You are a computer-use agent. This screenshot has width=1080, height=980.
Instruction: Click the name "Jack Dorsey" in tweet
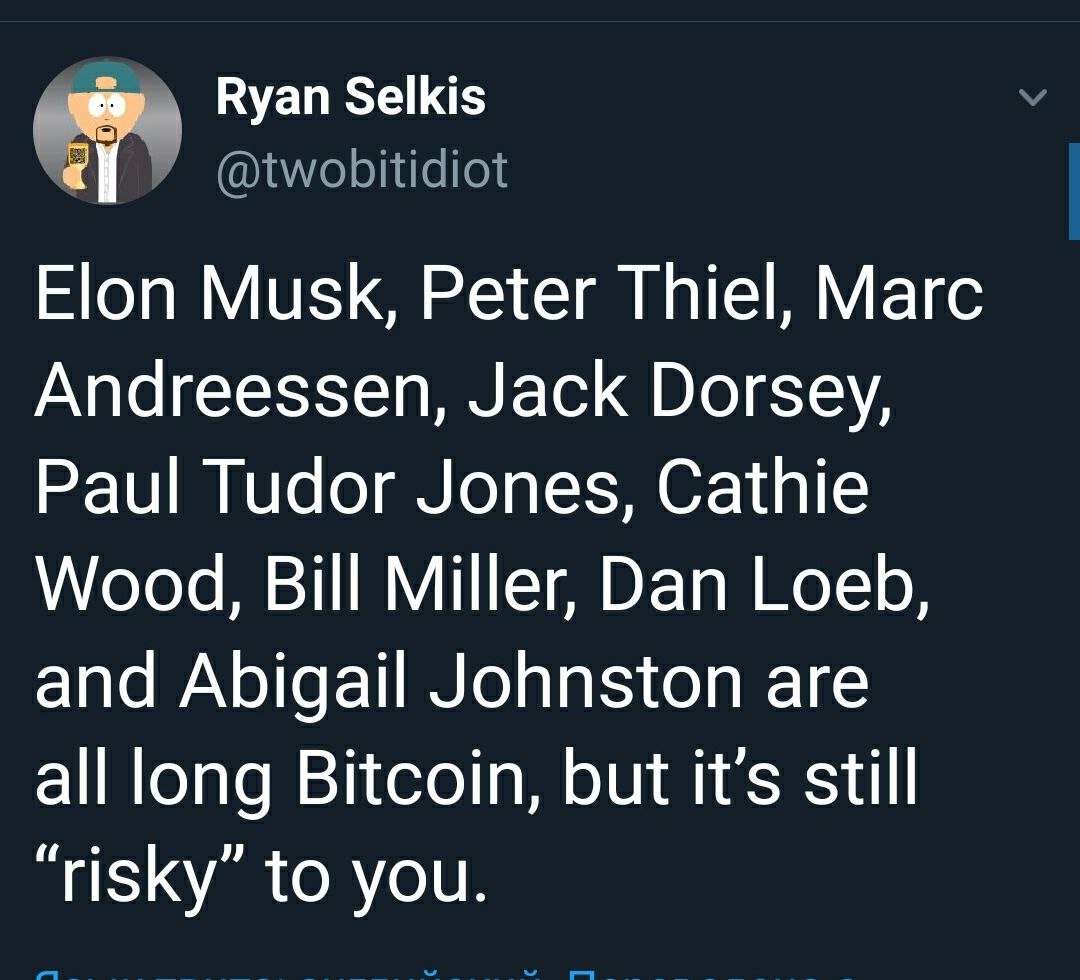[x=680, y=392]
